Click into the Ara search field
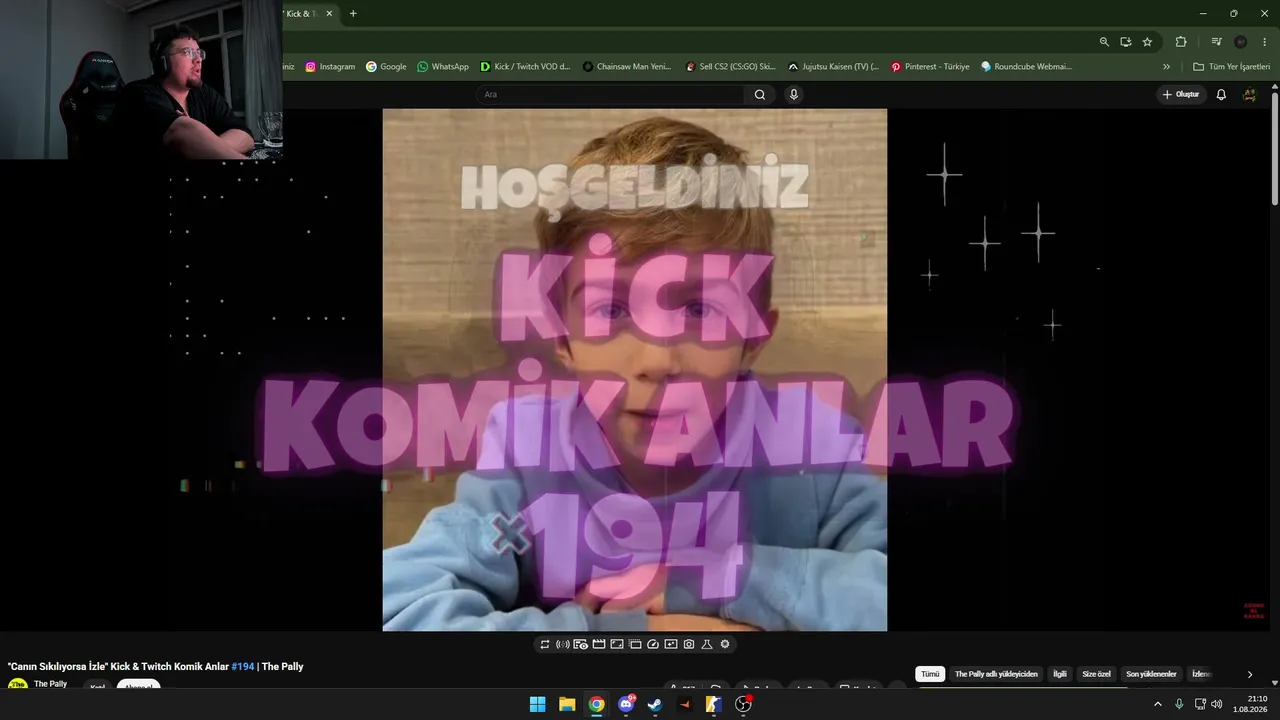 (x=610, y=94)
